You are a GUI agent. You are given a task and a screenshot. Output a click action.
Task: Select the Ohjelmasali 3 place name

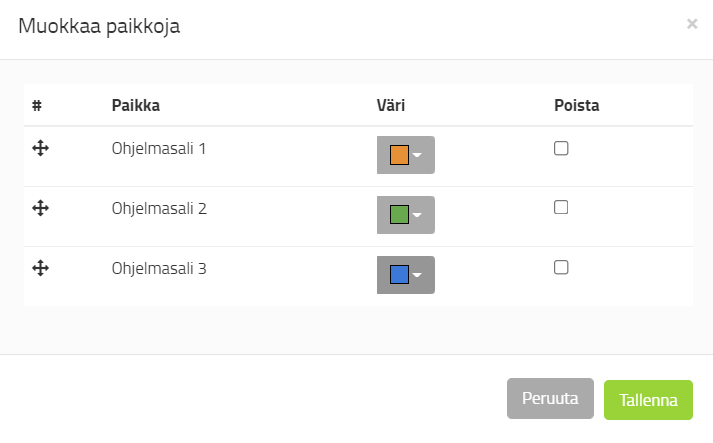(159, 268)
